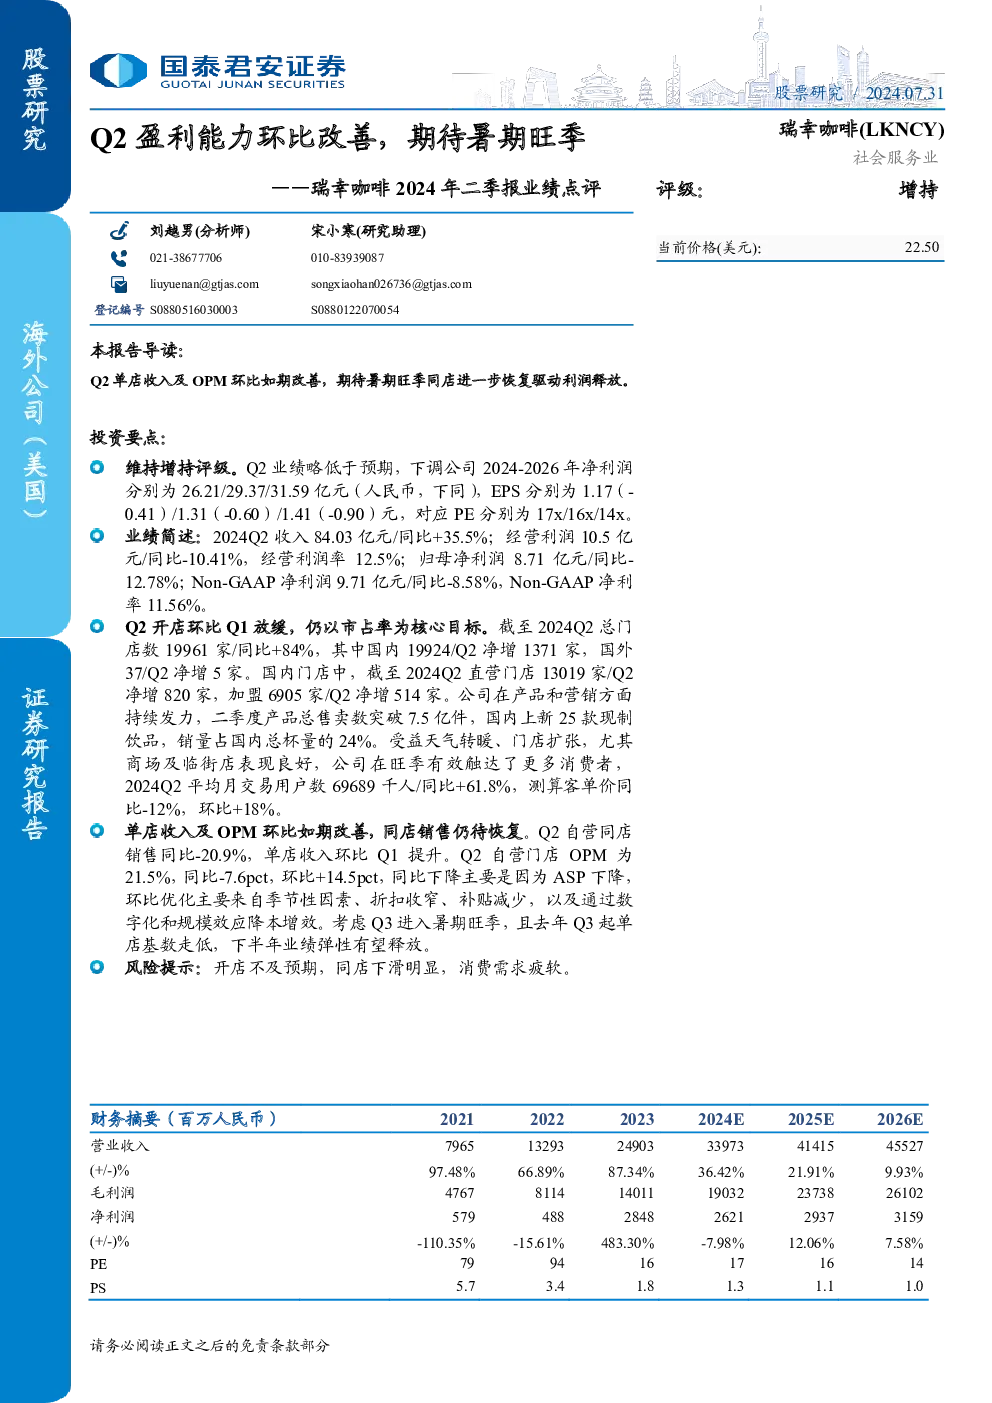Click the 2024E column header
The height and width of the screenshot is (1403, 992).
click(721, 1120)
